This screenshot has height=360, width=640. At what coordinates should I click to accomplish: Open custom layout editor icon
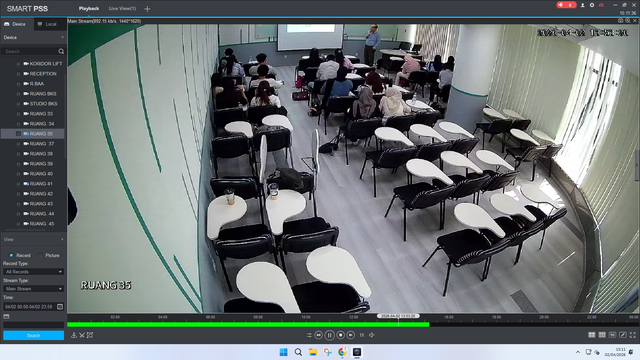point(623,335)
